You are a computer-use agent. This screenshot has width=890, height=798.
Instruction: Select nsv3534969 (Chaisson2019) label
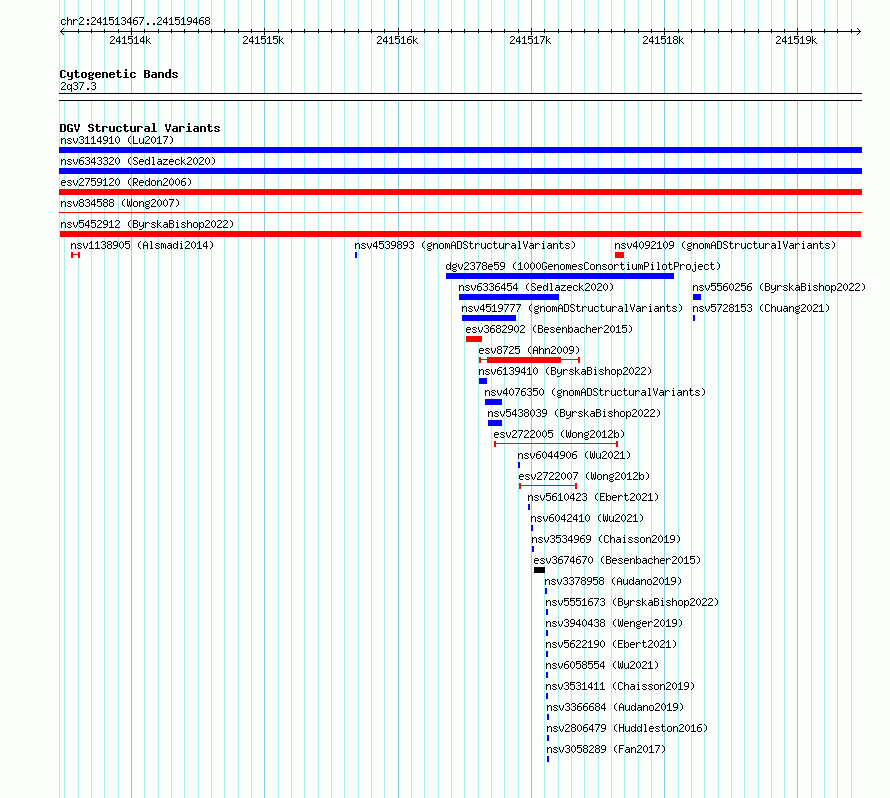tap(606, 539)
